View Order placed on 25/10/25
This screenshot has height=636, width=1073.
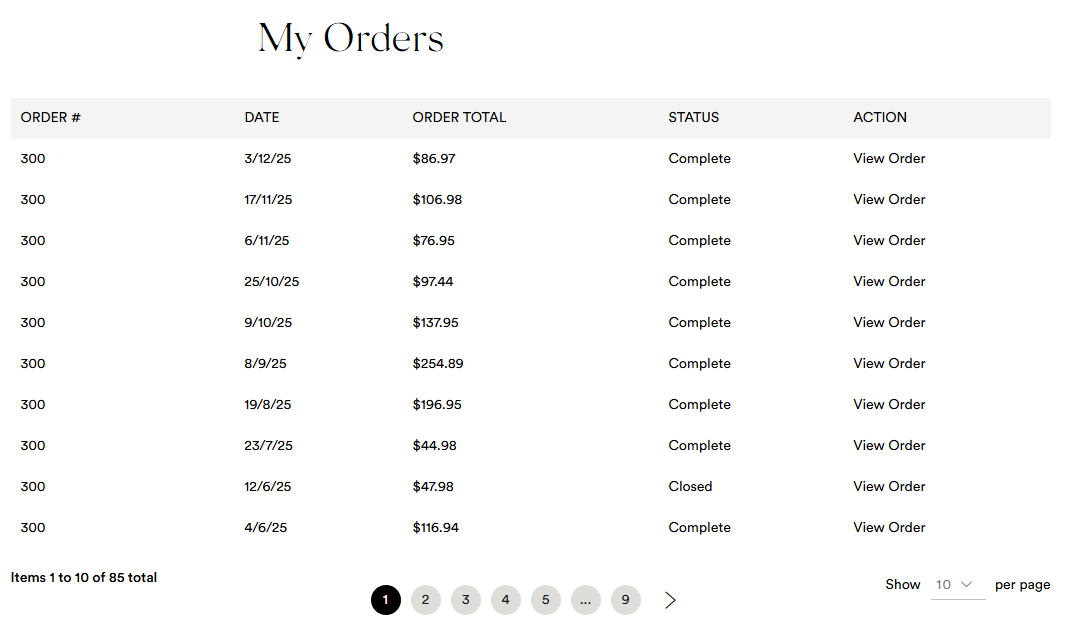[889, 282]
